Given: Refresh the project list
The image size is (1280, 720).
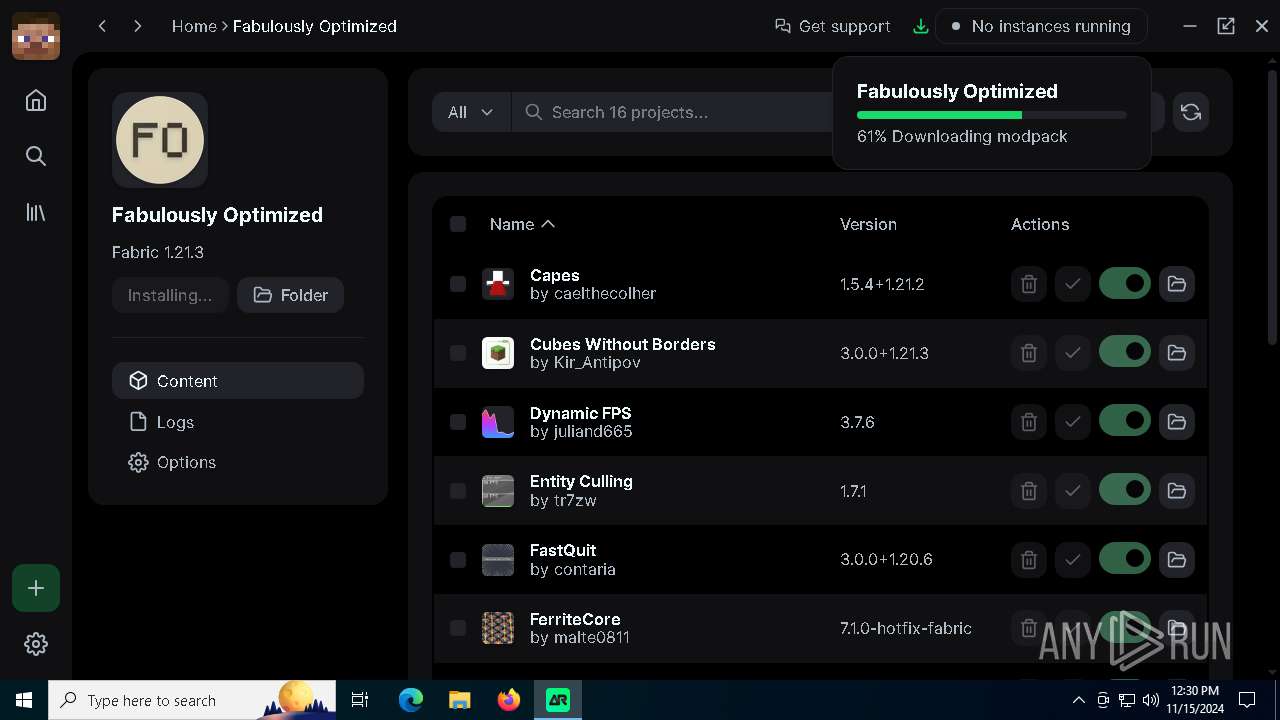Looking at the screenshot, I should 1190,112.
